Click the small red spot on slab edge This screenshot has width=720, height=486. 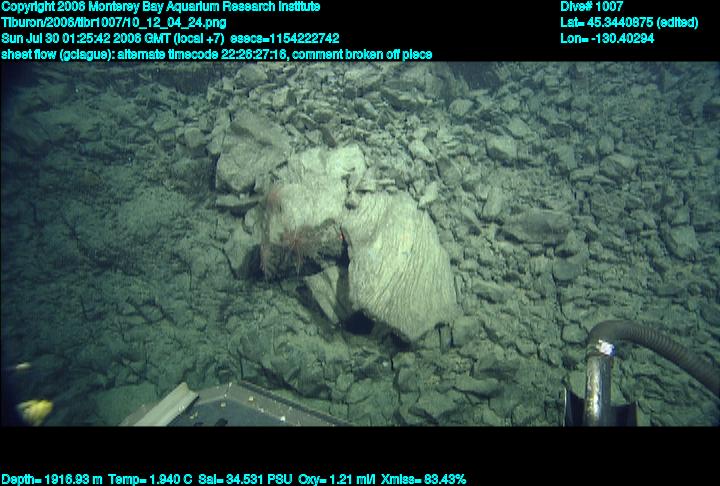pos(342,237)
